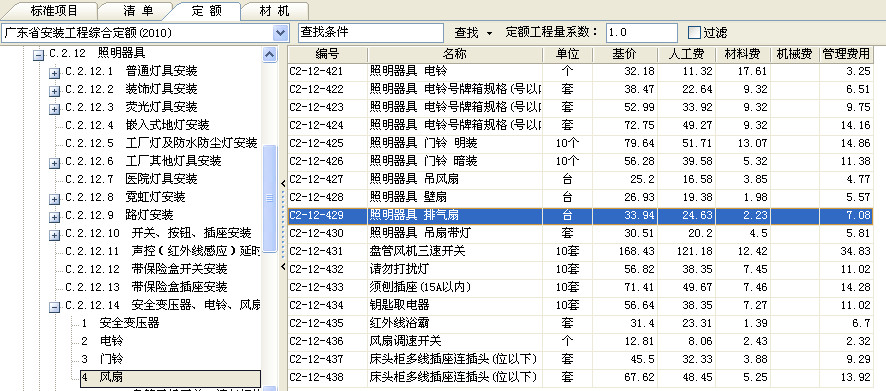Viewport: 886px width, 391px height.
Task: Click the 管理费用 column header
Action: click(x=846, y=55)
